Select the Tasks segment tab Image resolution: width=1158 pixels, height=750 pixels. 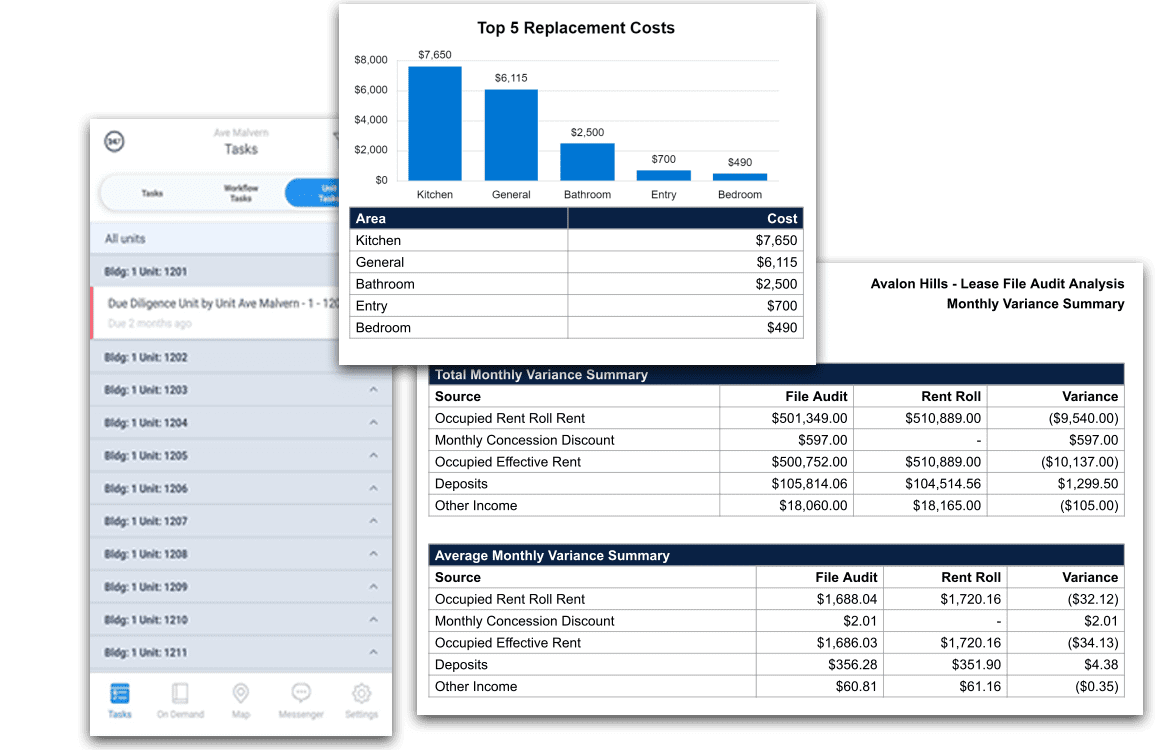(x=152, y=193)
